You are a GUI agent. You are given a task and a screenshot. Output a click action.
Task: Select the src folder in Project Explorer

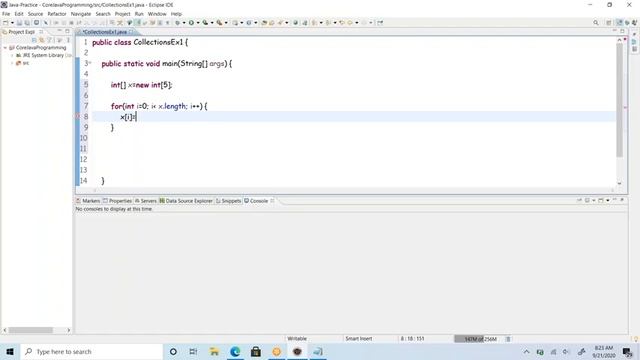tap(22, 63)
